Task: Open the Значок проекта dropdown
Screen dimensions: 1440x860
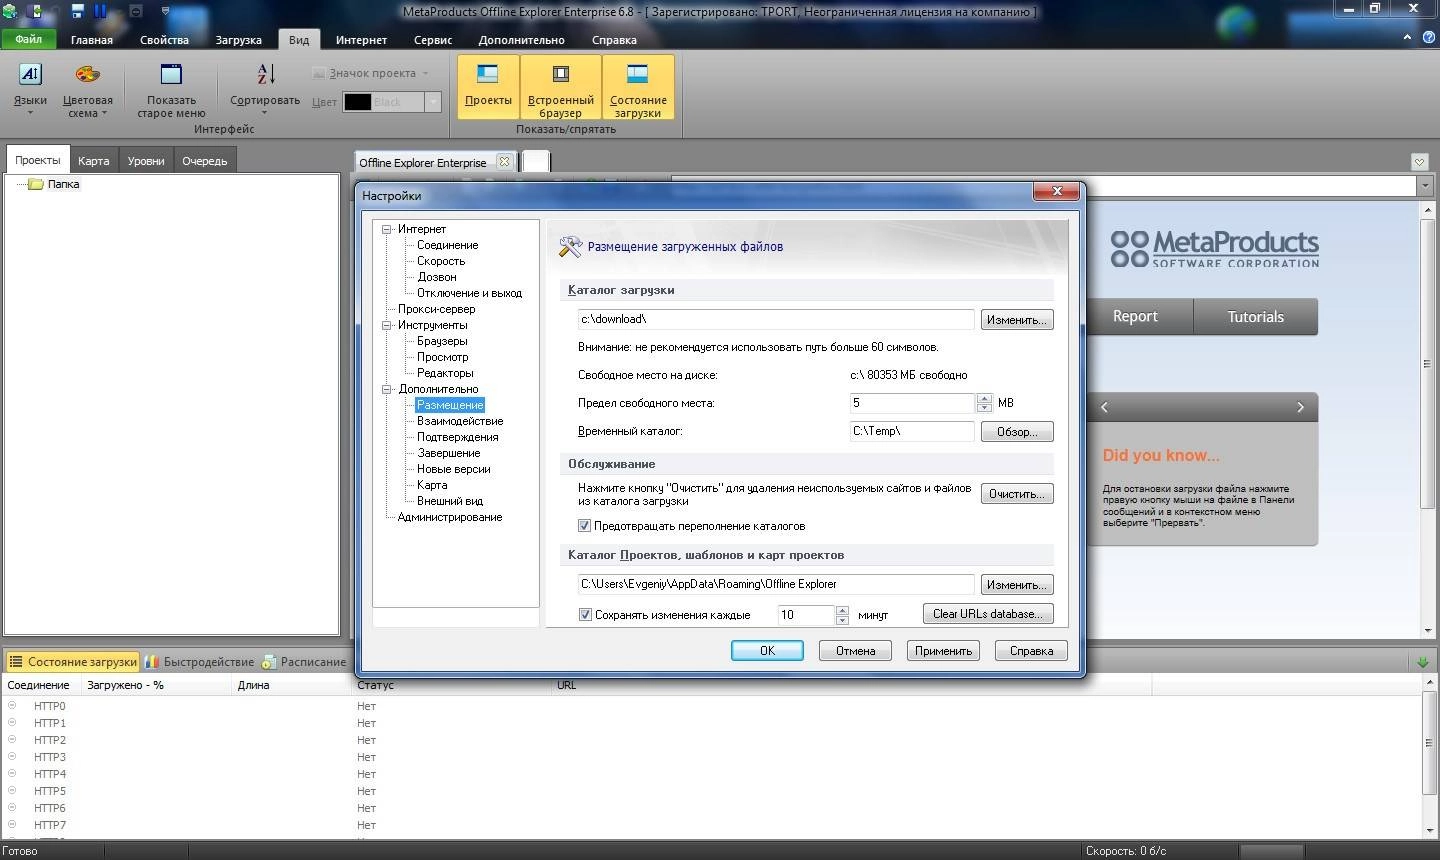Action: click(370, 73)
